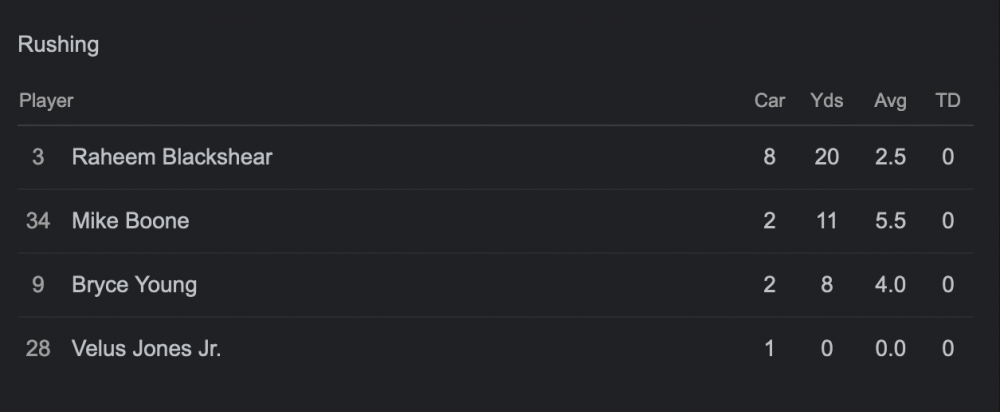This screenshot has width=1000, height=412.
Task: Click Mike Boone's 5.5 average value
Action: tap(890, 221)
